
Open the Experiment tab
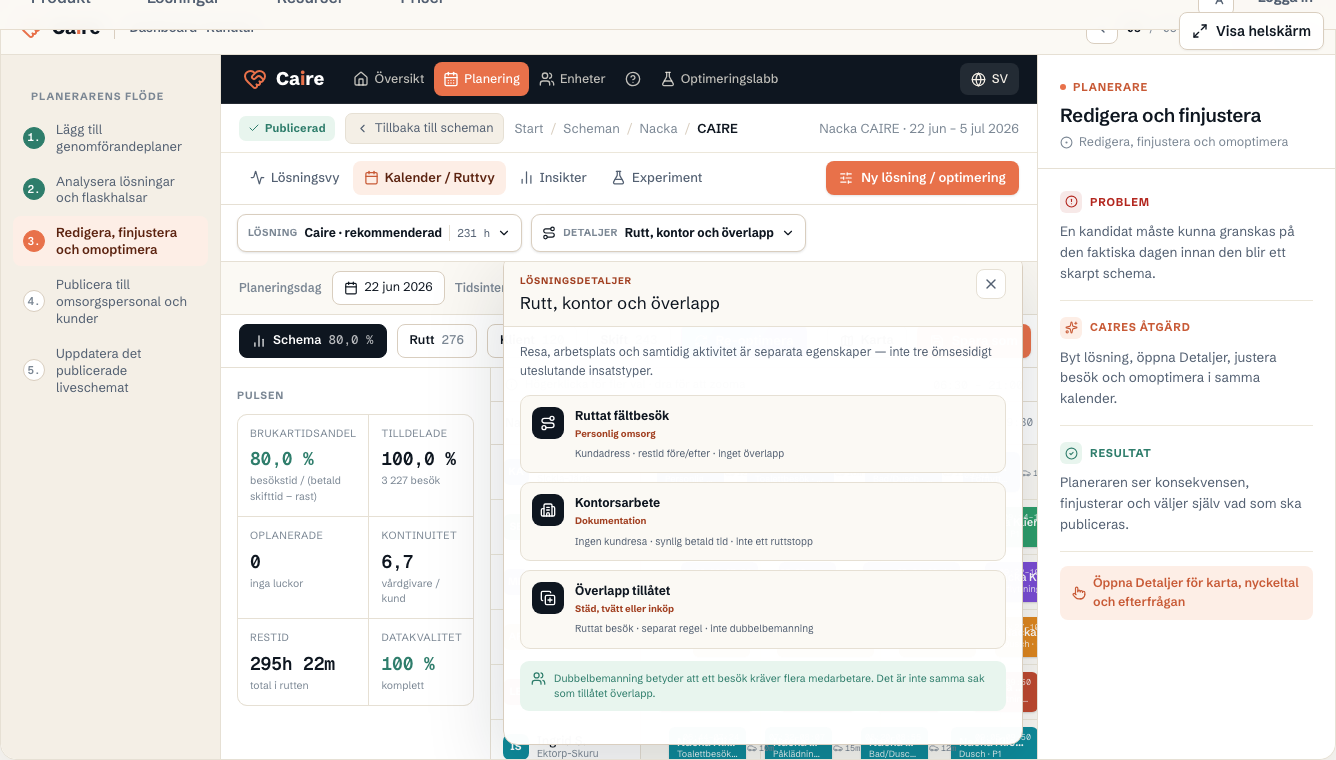657,178
